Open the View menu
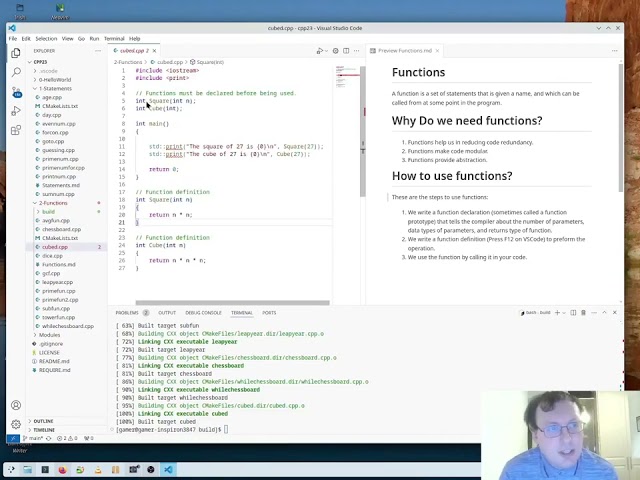The height and width of the screenshot is (480, 640). (x=67, y=39)
